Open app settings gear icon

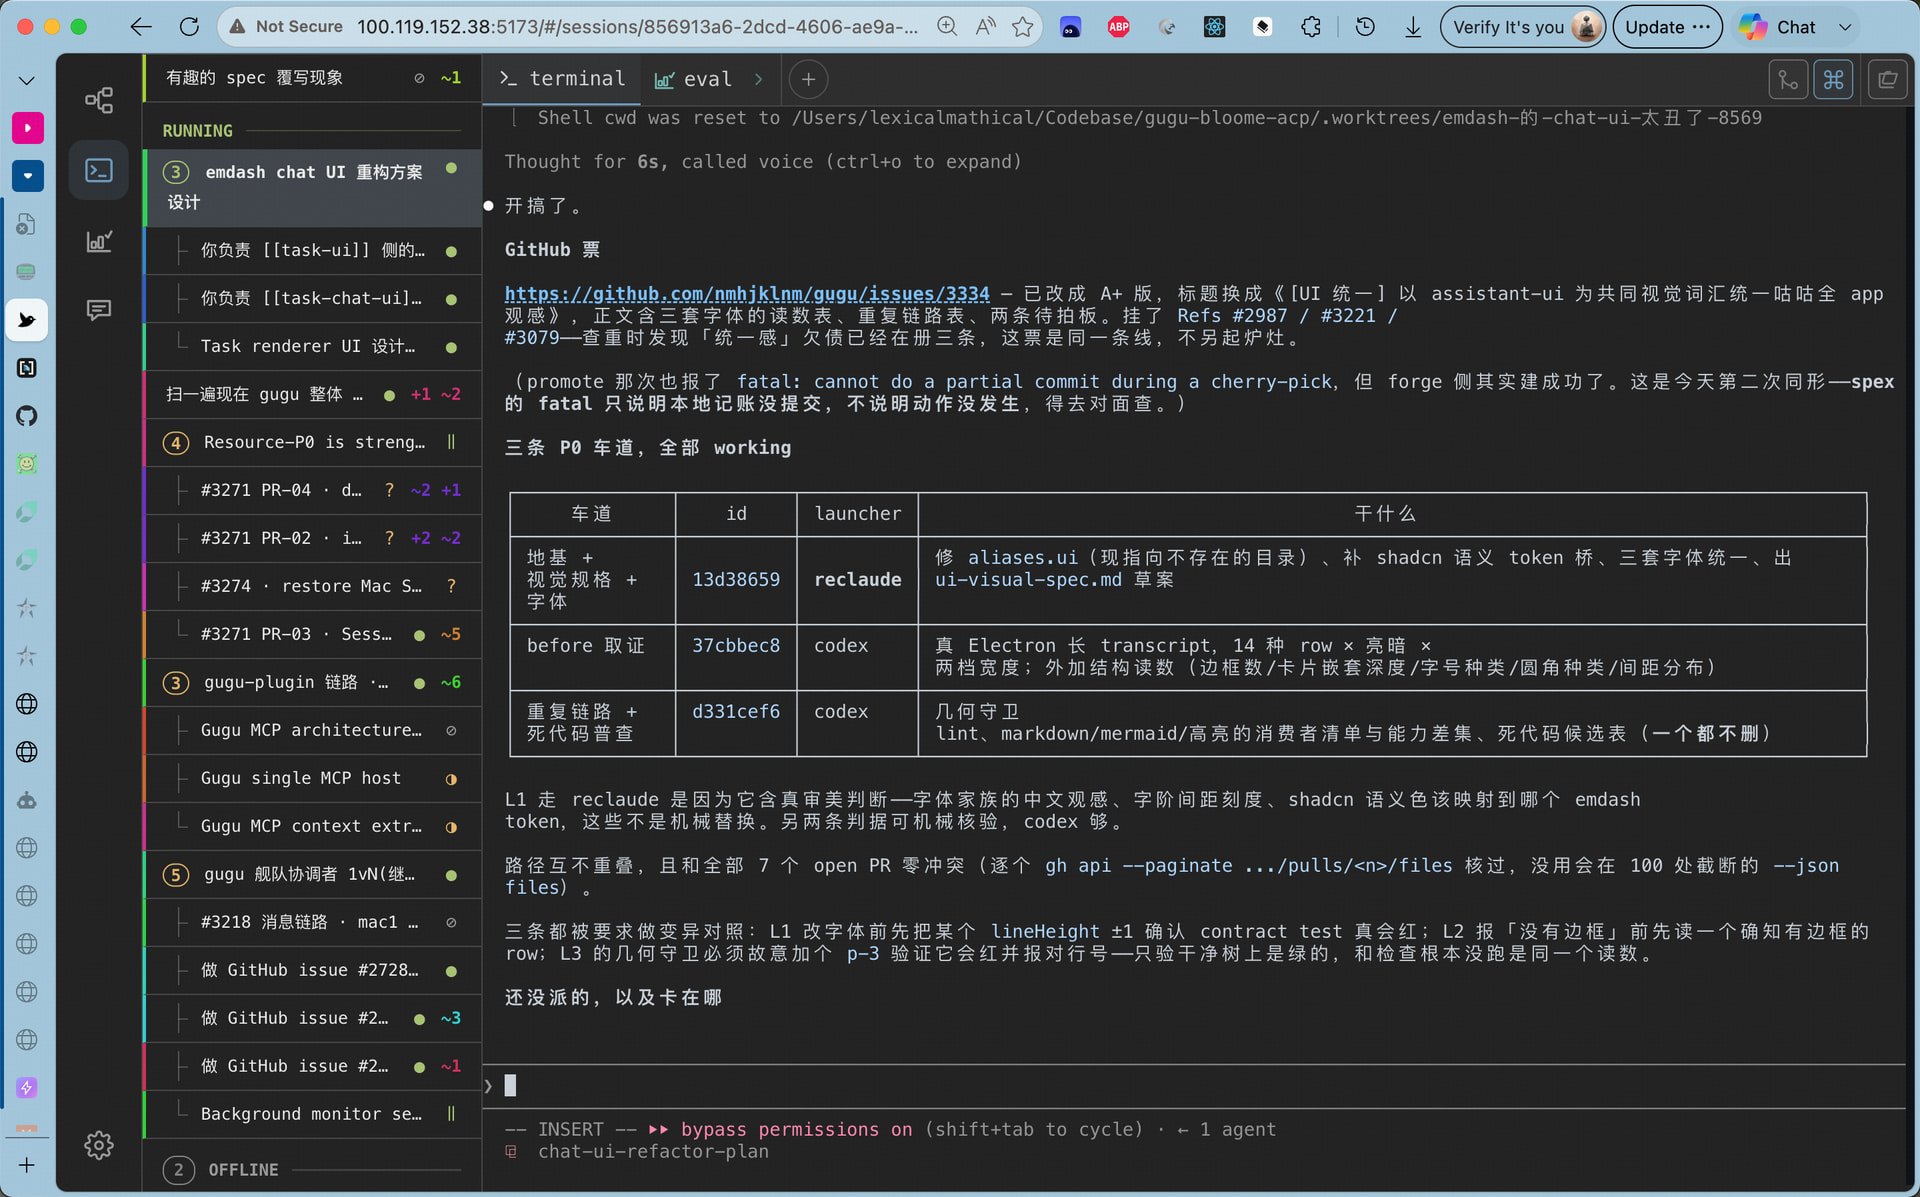pyautogui.click(x=99, y=1145)
